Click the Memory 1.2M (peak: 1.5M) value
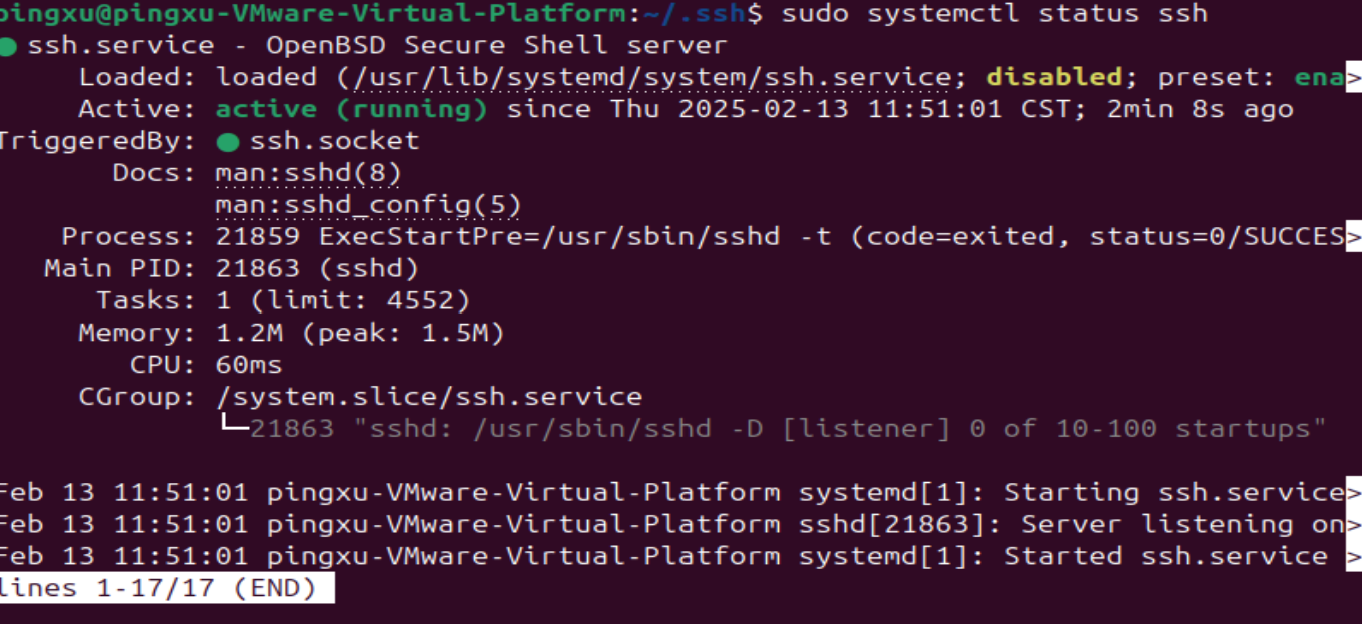This screenshot has width=1362, height=624. click(360, 333)
